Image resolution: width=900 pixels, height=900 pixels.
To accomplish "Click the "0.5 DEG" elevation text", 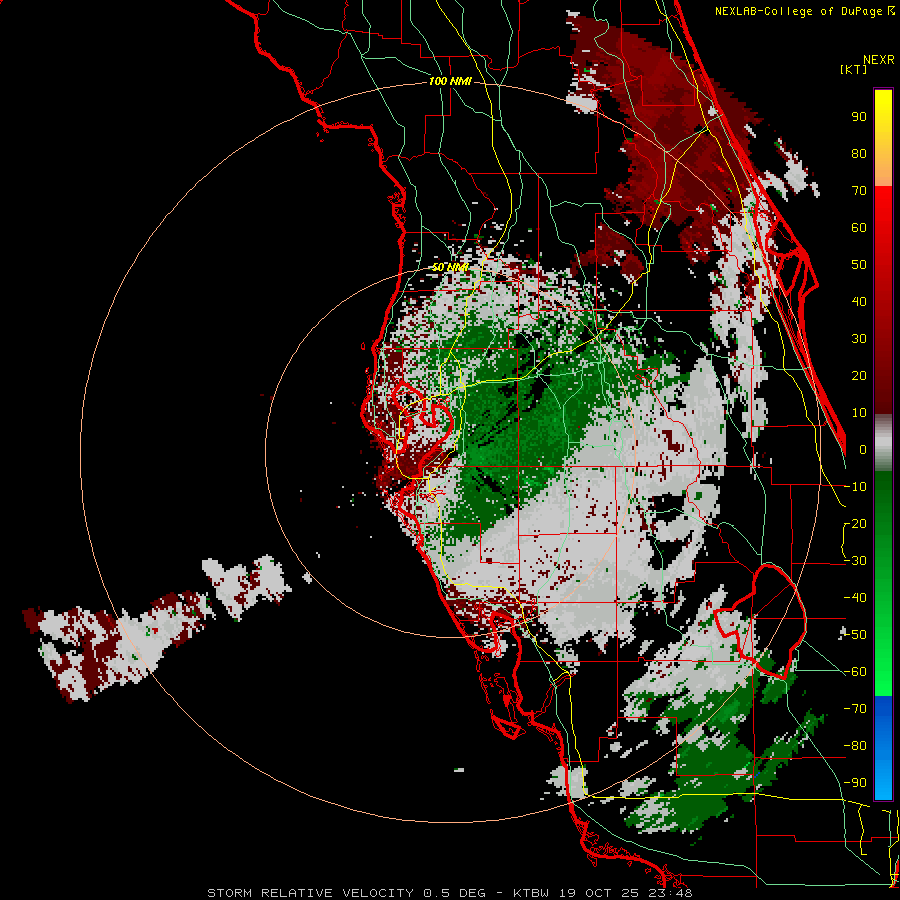I will pos(455,893).
